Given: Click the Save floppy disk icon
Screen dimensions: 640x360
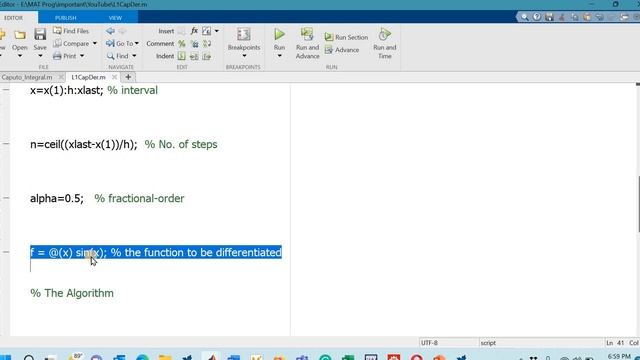Looking at the screenshot, I should [x=40, y=35].
